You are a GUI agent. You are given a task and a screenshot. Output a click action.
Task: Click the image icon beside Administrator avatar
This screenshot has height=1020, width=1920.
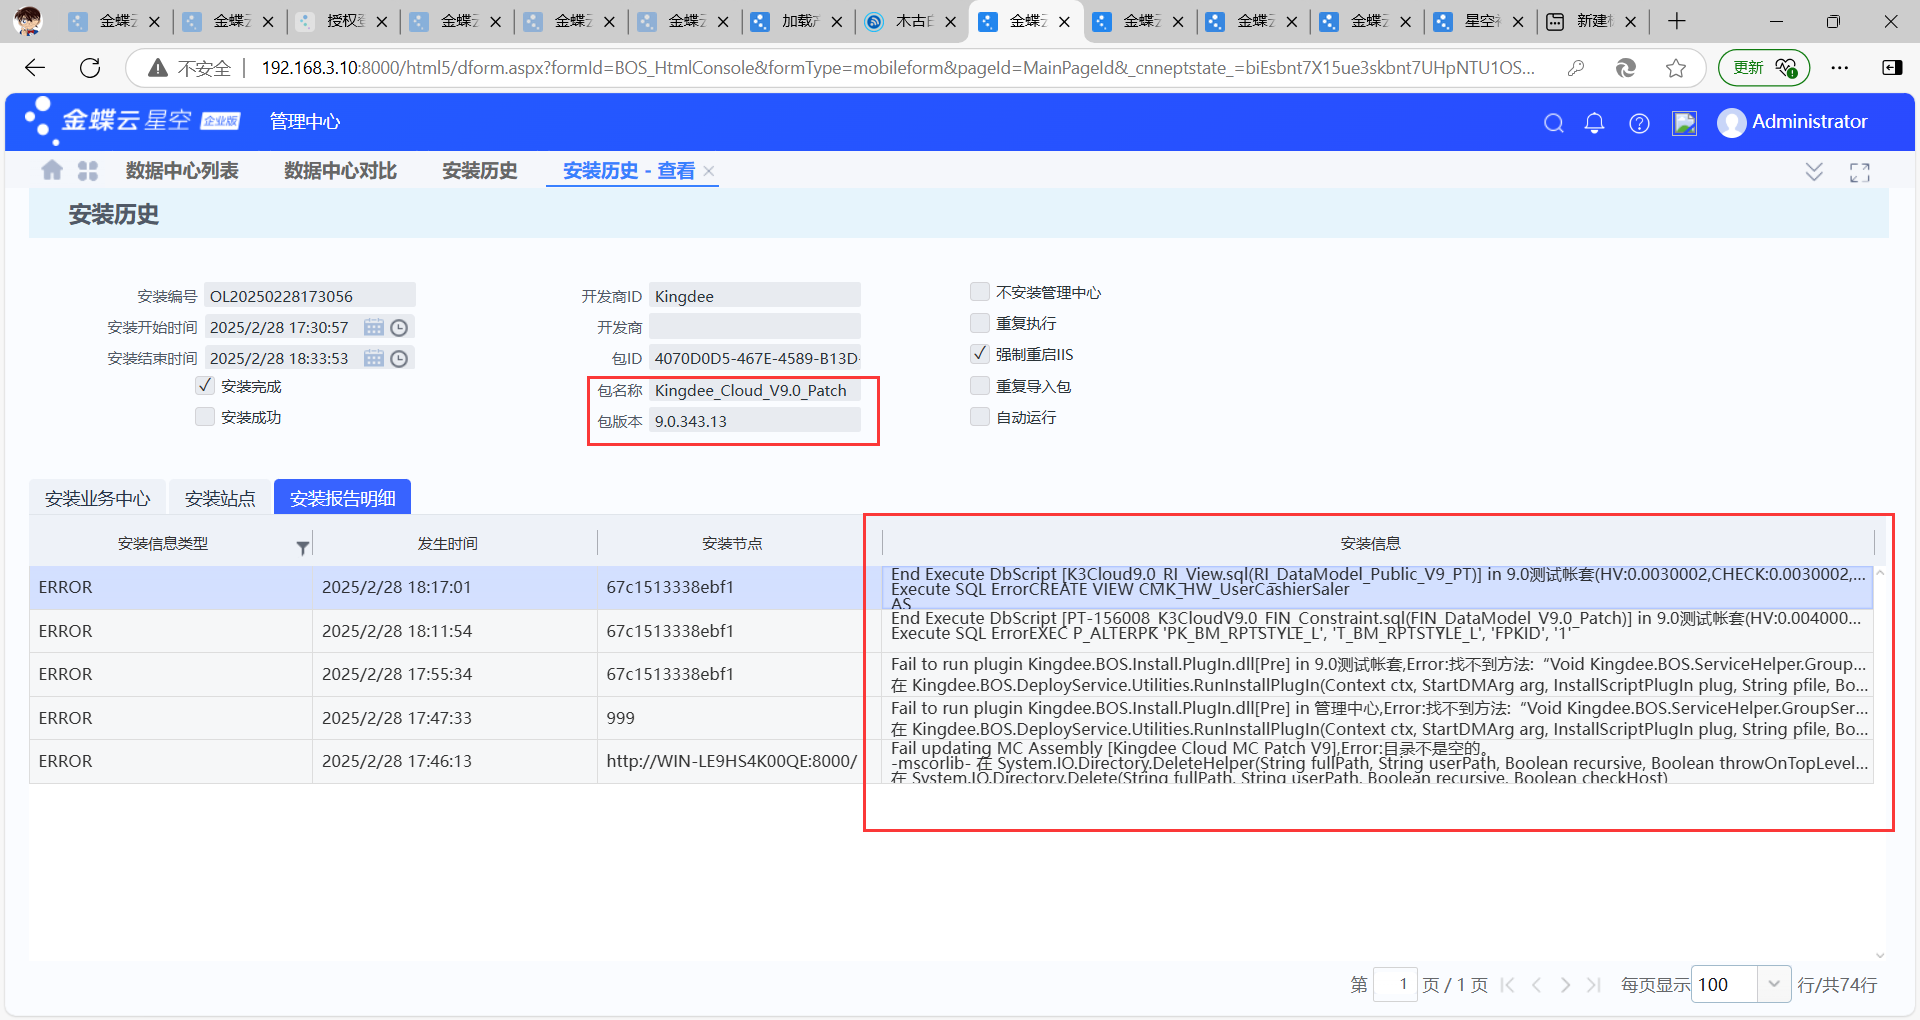pyautogui.click(x=1685, y=122)
